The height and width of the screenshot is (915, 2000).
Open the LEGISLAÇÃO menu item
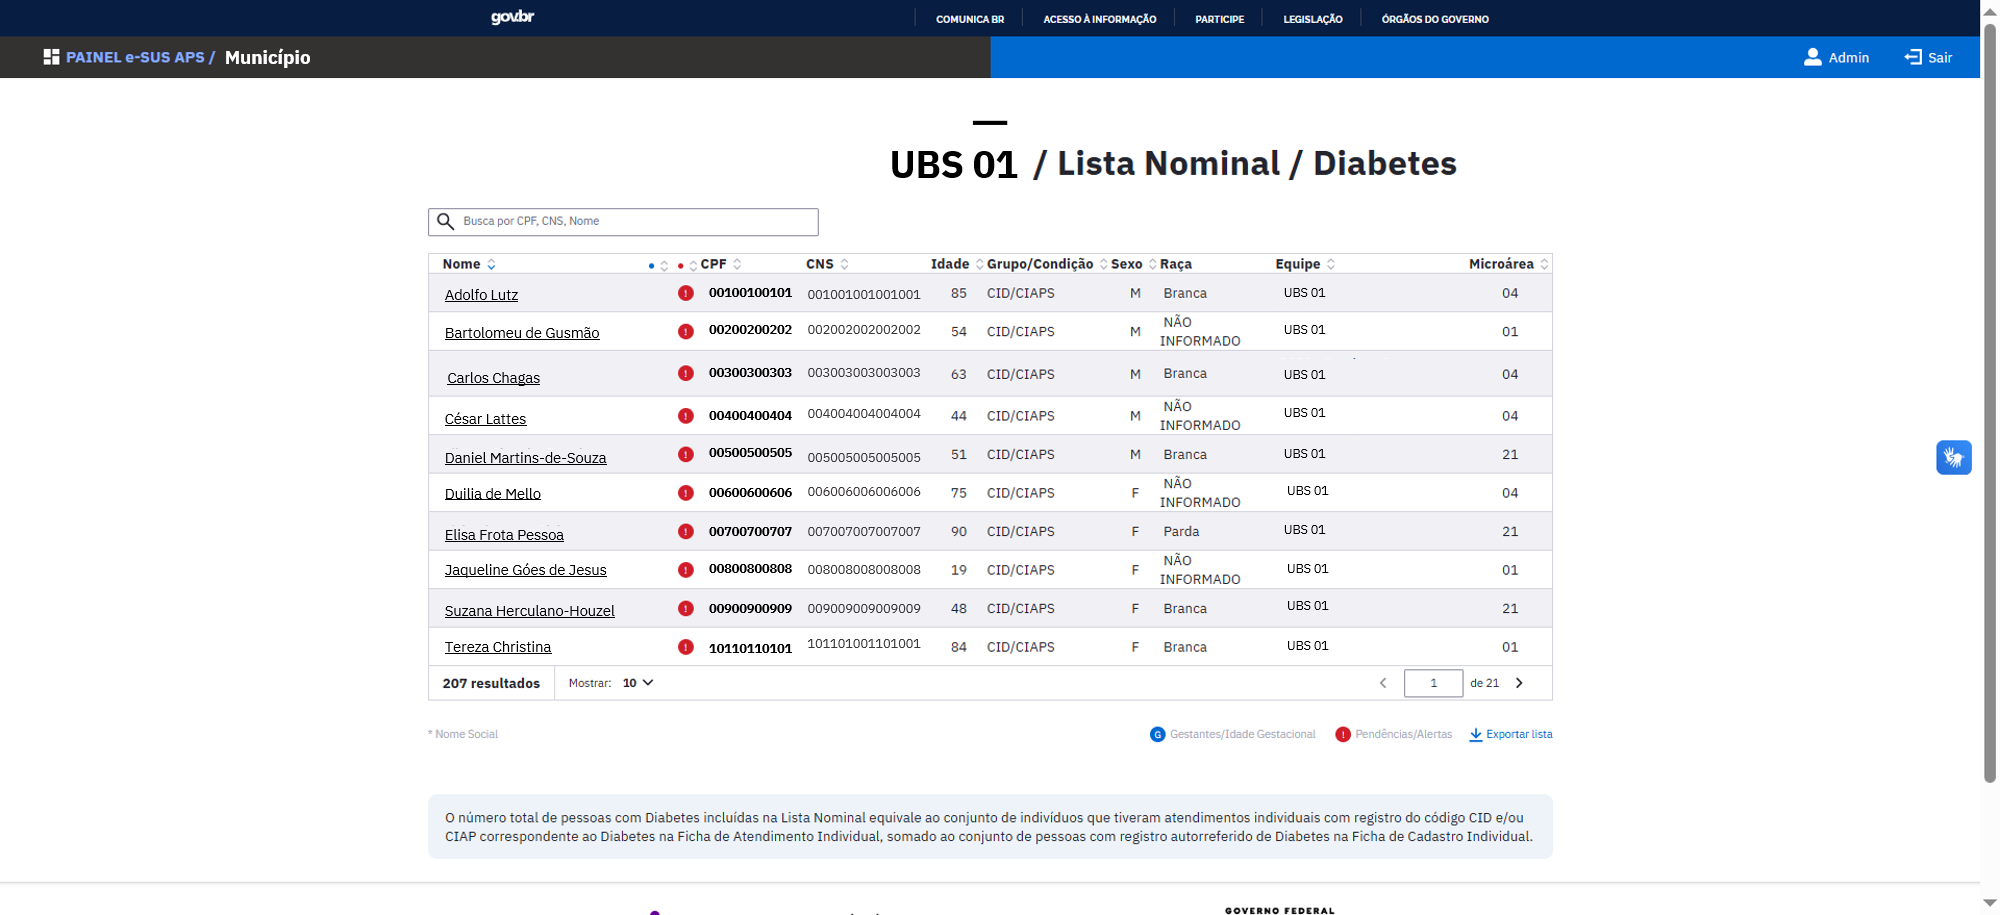pyautogui.click(x=1312, y=18)
